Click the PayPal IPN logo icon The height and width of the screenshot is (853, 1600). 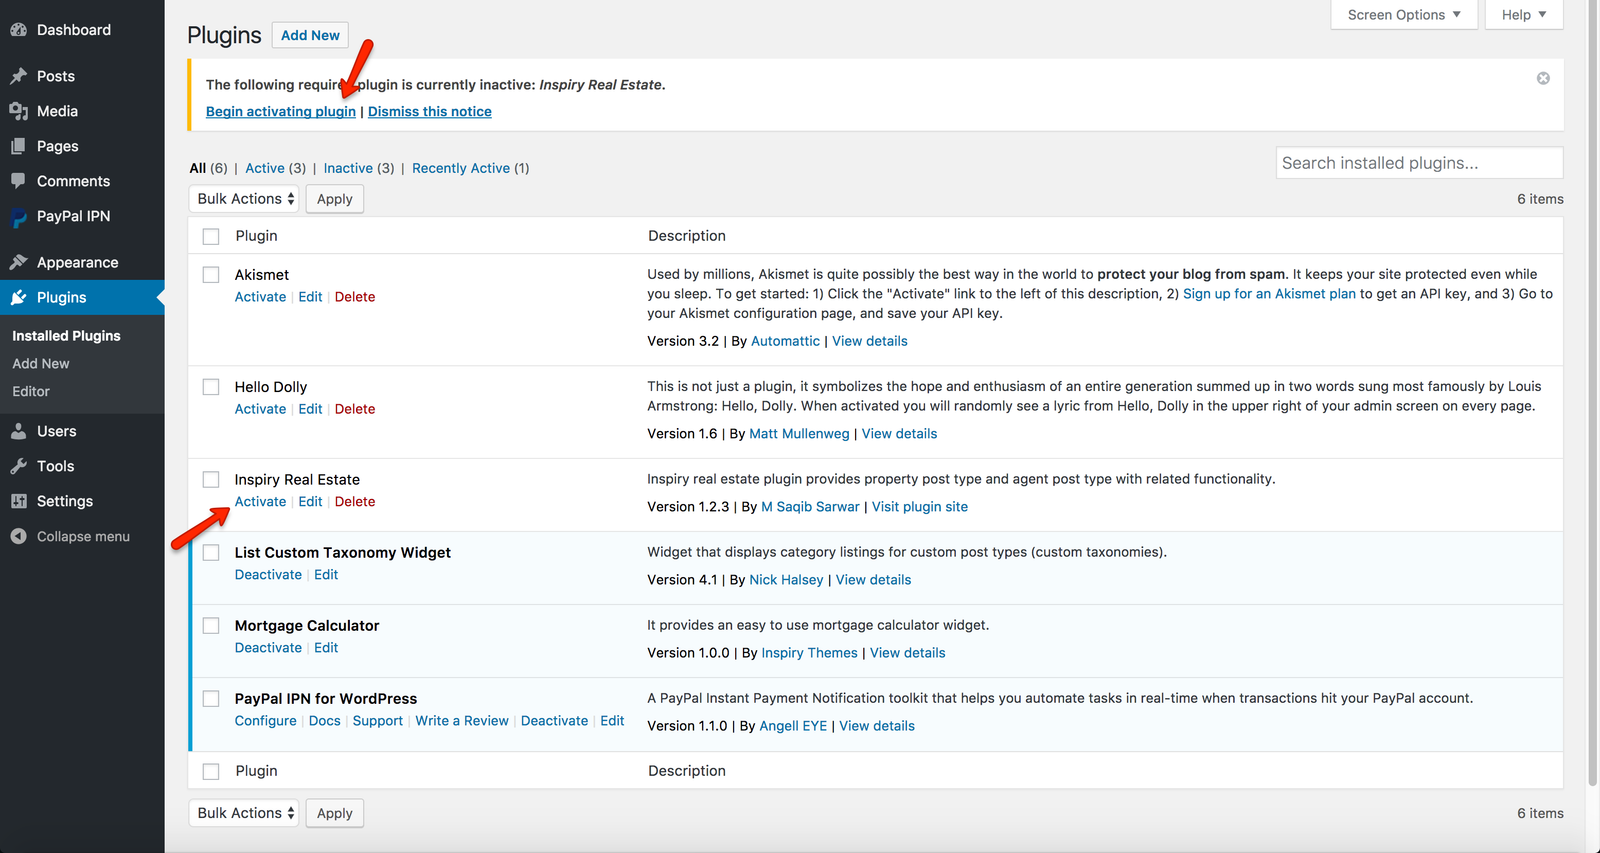point(18,217)
